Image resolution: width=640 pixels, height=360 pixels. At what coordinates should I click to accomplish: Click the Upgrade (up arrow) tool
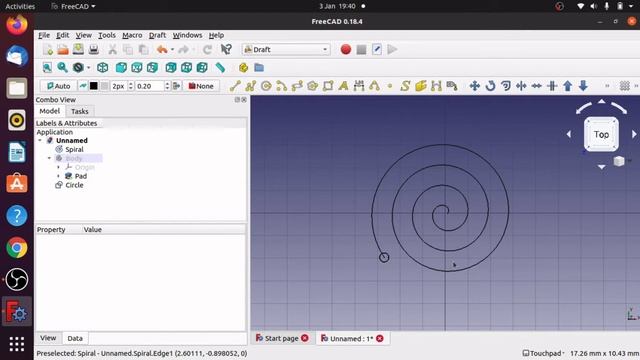click(x=568, y=86)
